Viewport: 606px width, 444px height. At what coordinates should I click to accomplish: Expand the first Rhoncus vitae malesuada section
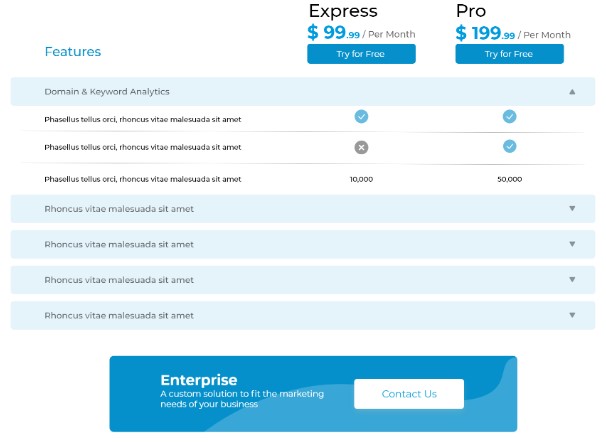[x=572, y=209]
